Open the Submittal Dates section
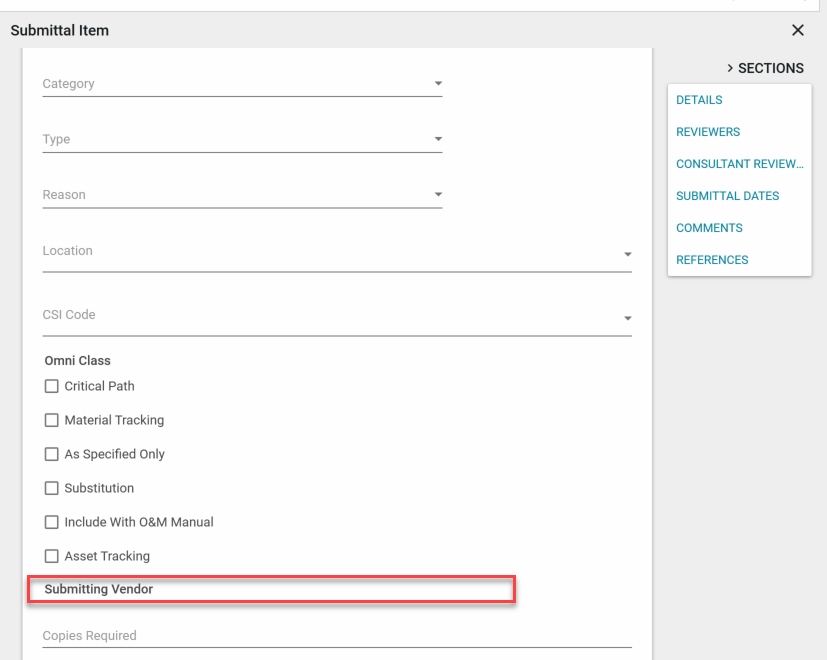 (727, 196)
